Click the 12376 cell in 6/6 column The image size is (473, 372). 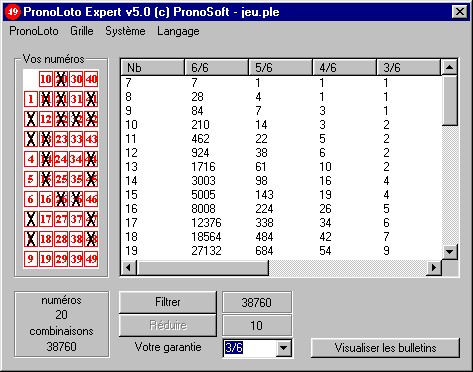pos(206,223)
